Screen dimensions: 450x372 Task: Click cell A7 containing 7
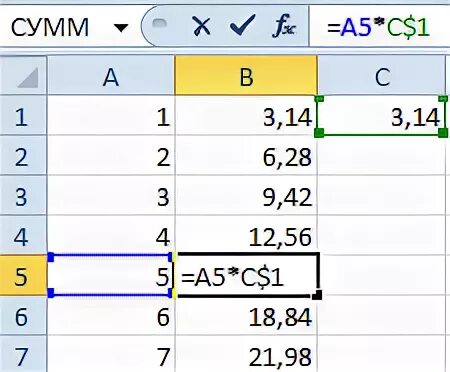111,355
